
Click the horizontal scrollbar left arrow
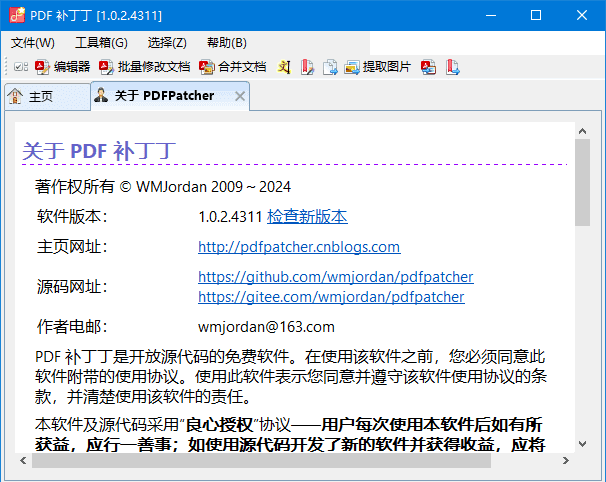click(24, 460)
